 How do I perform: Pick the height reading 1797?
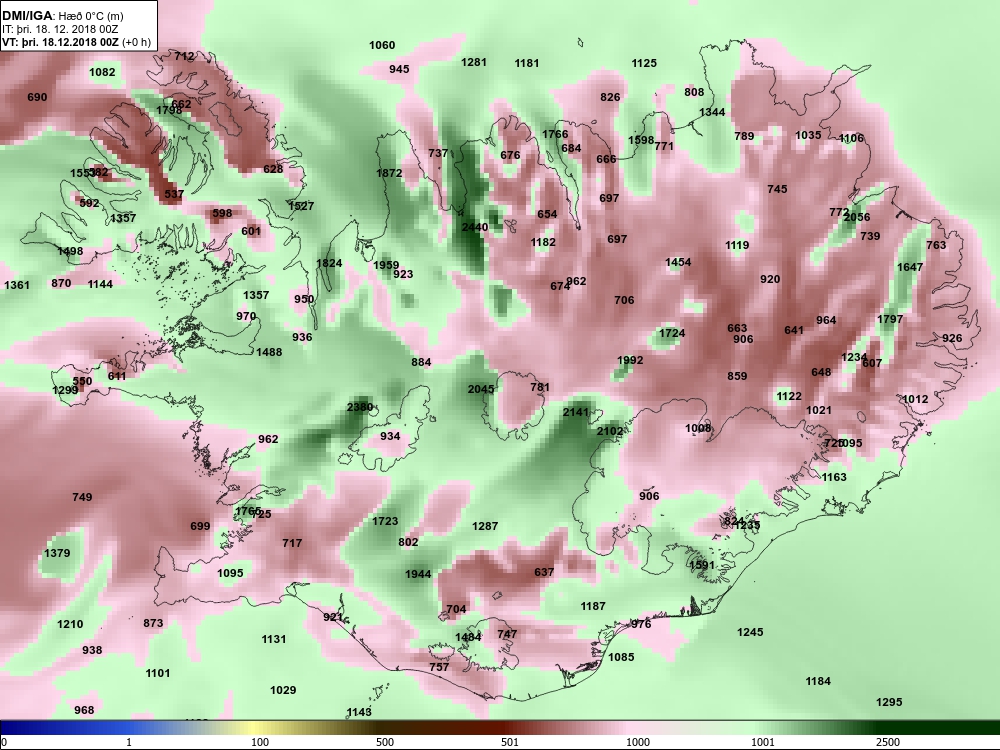pos(890,319)
